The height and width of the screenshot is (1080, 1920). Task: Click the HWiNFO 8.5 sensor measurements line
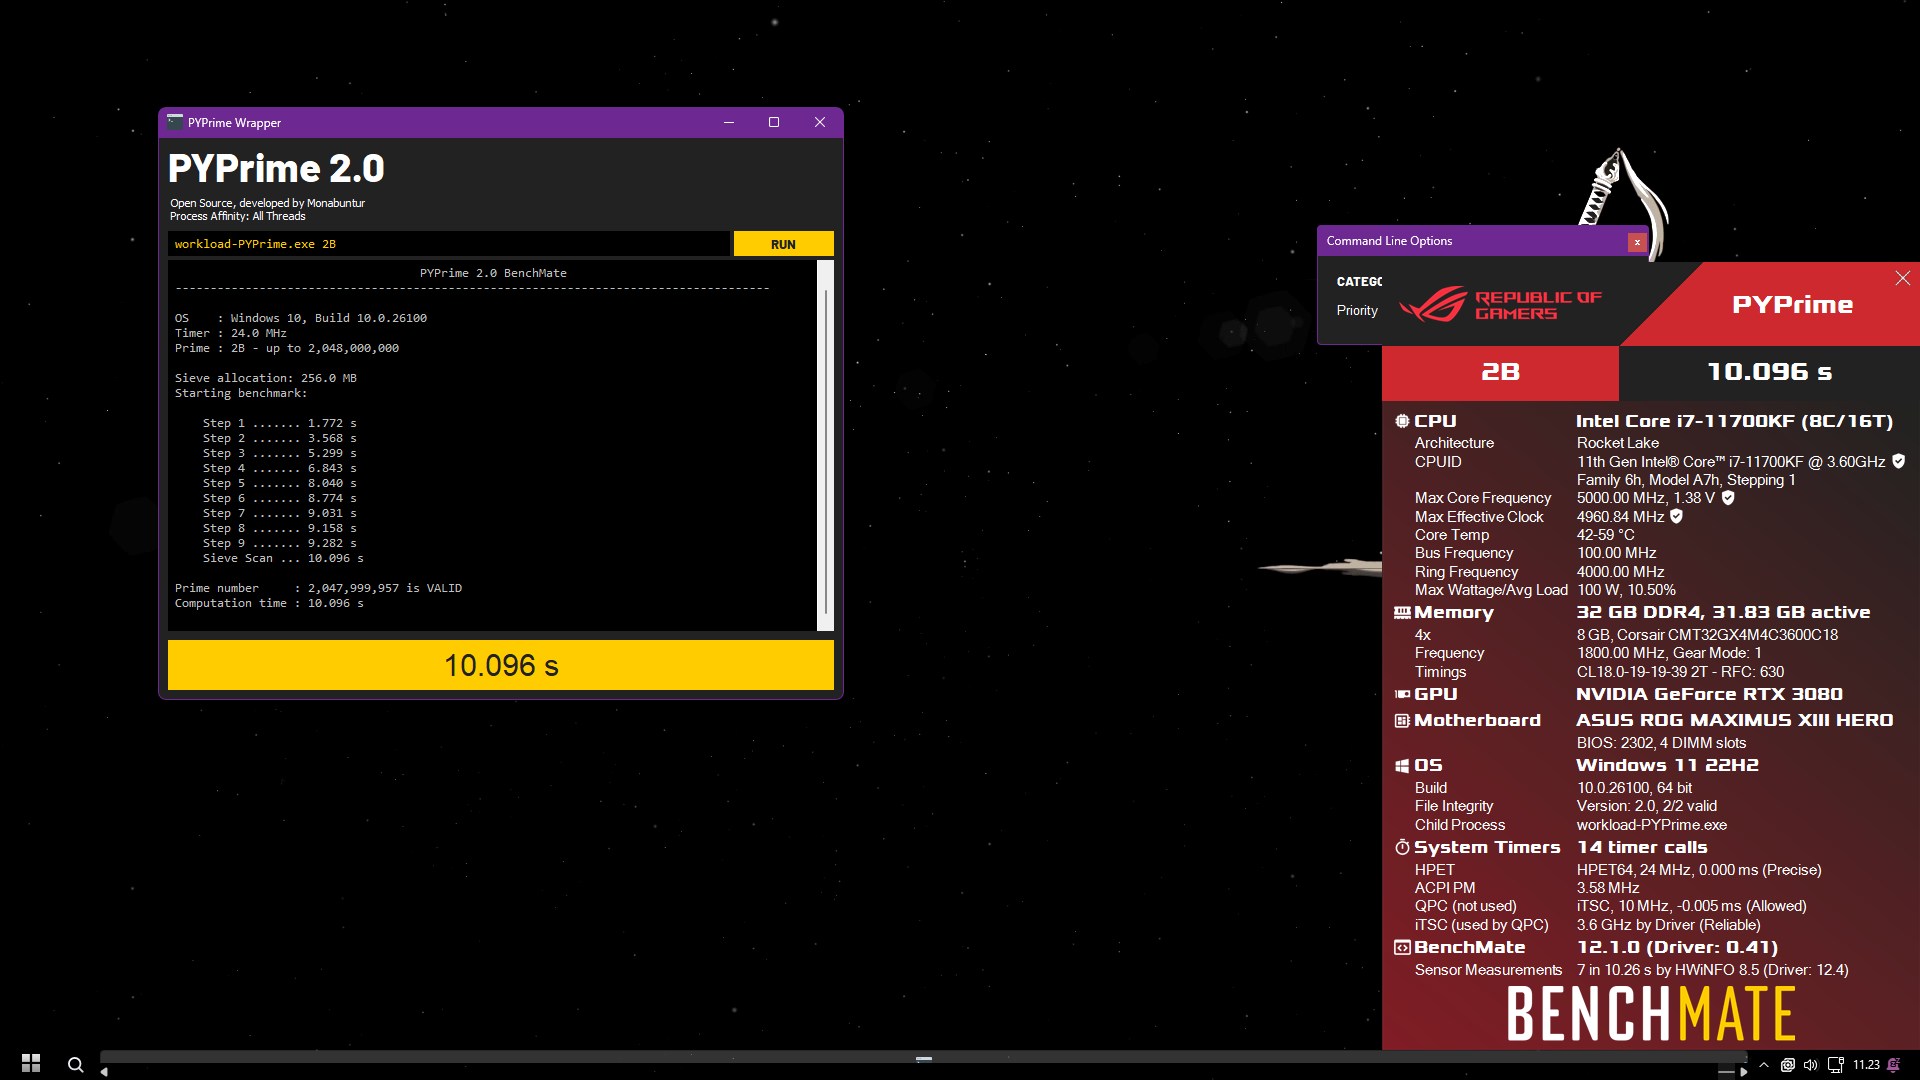coord(1712,970)
